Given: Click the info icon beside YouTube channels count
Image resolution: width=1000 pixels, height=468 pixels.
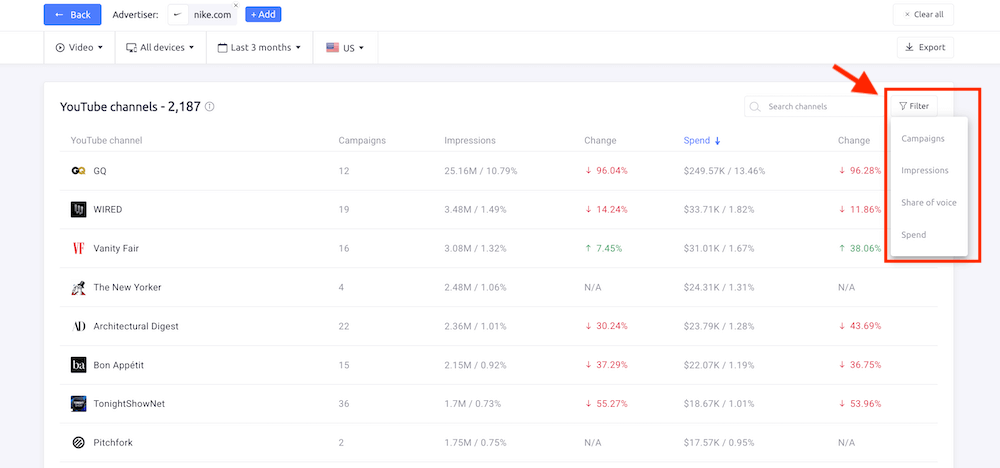Looking at the screenshot, I should 210,107.
